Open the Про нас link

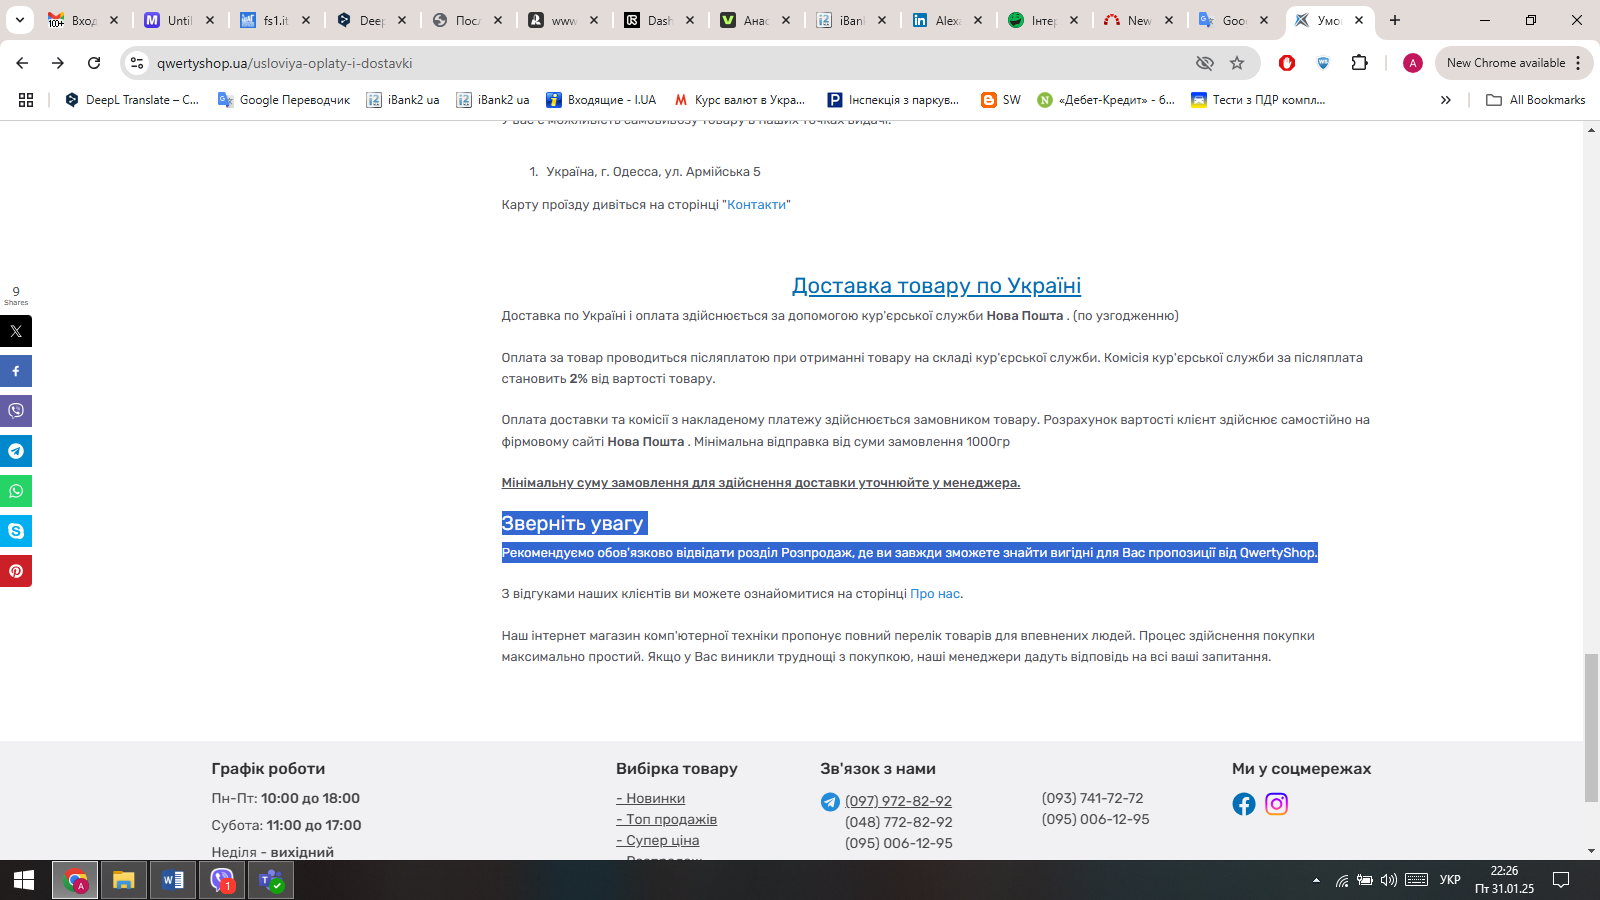point(935,594)
